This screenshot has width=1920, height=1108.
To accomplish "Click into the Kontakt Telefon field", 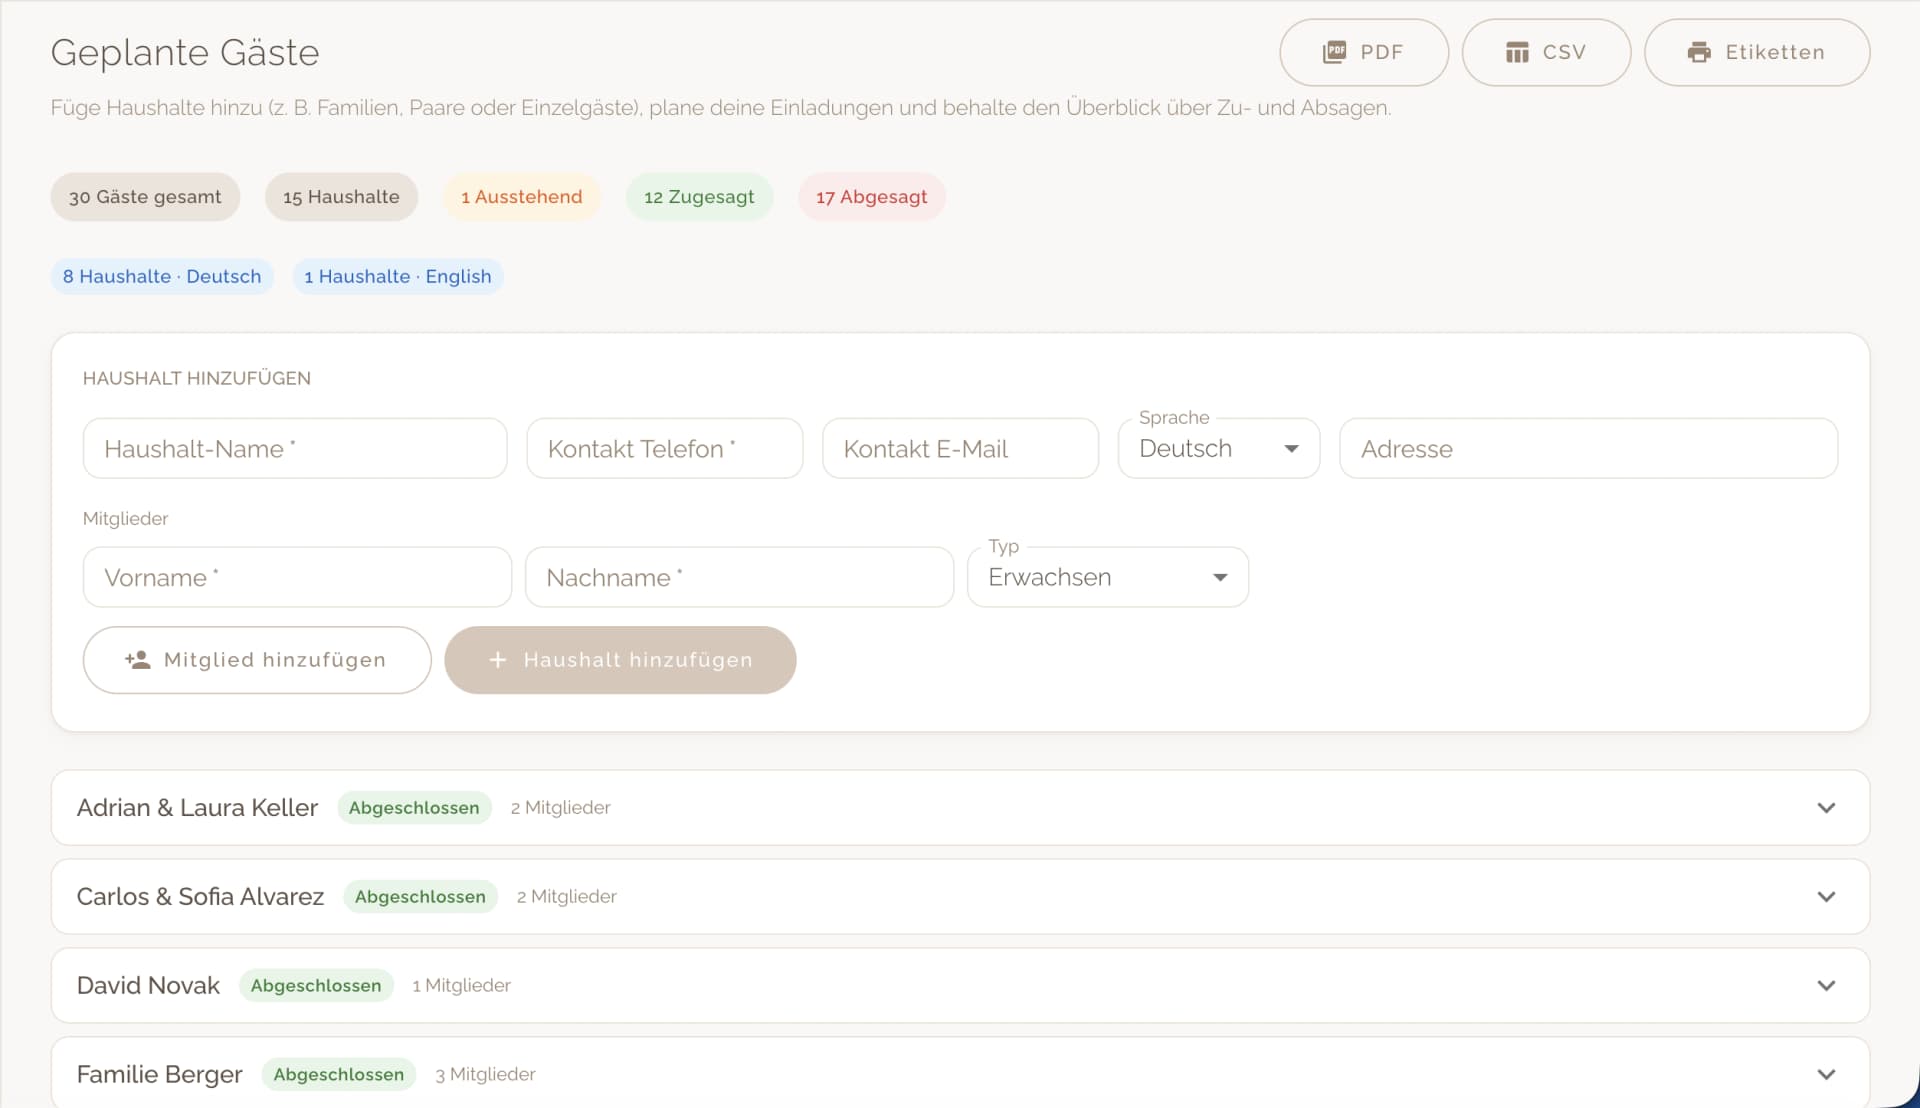I will pos(664,449).
